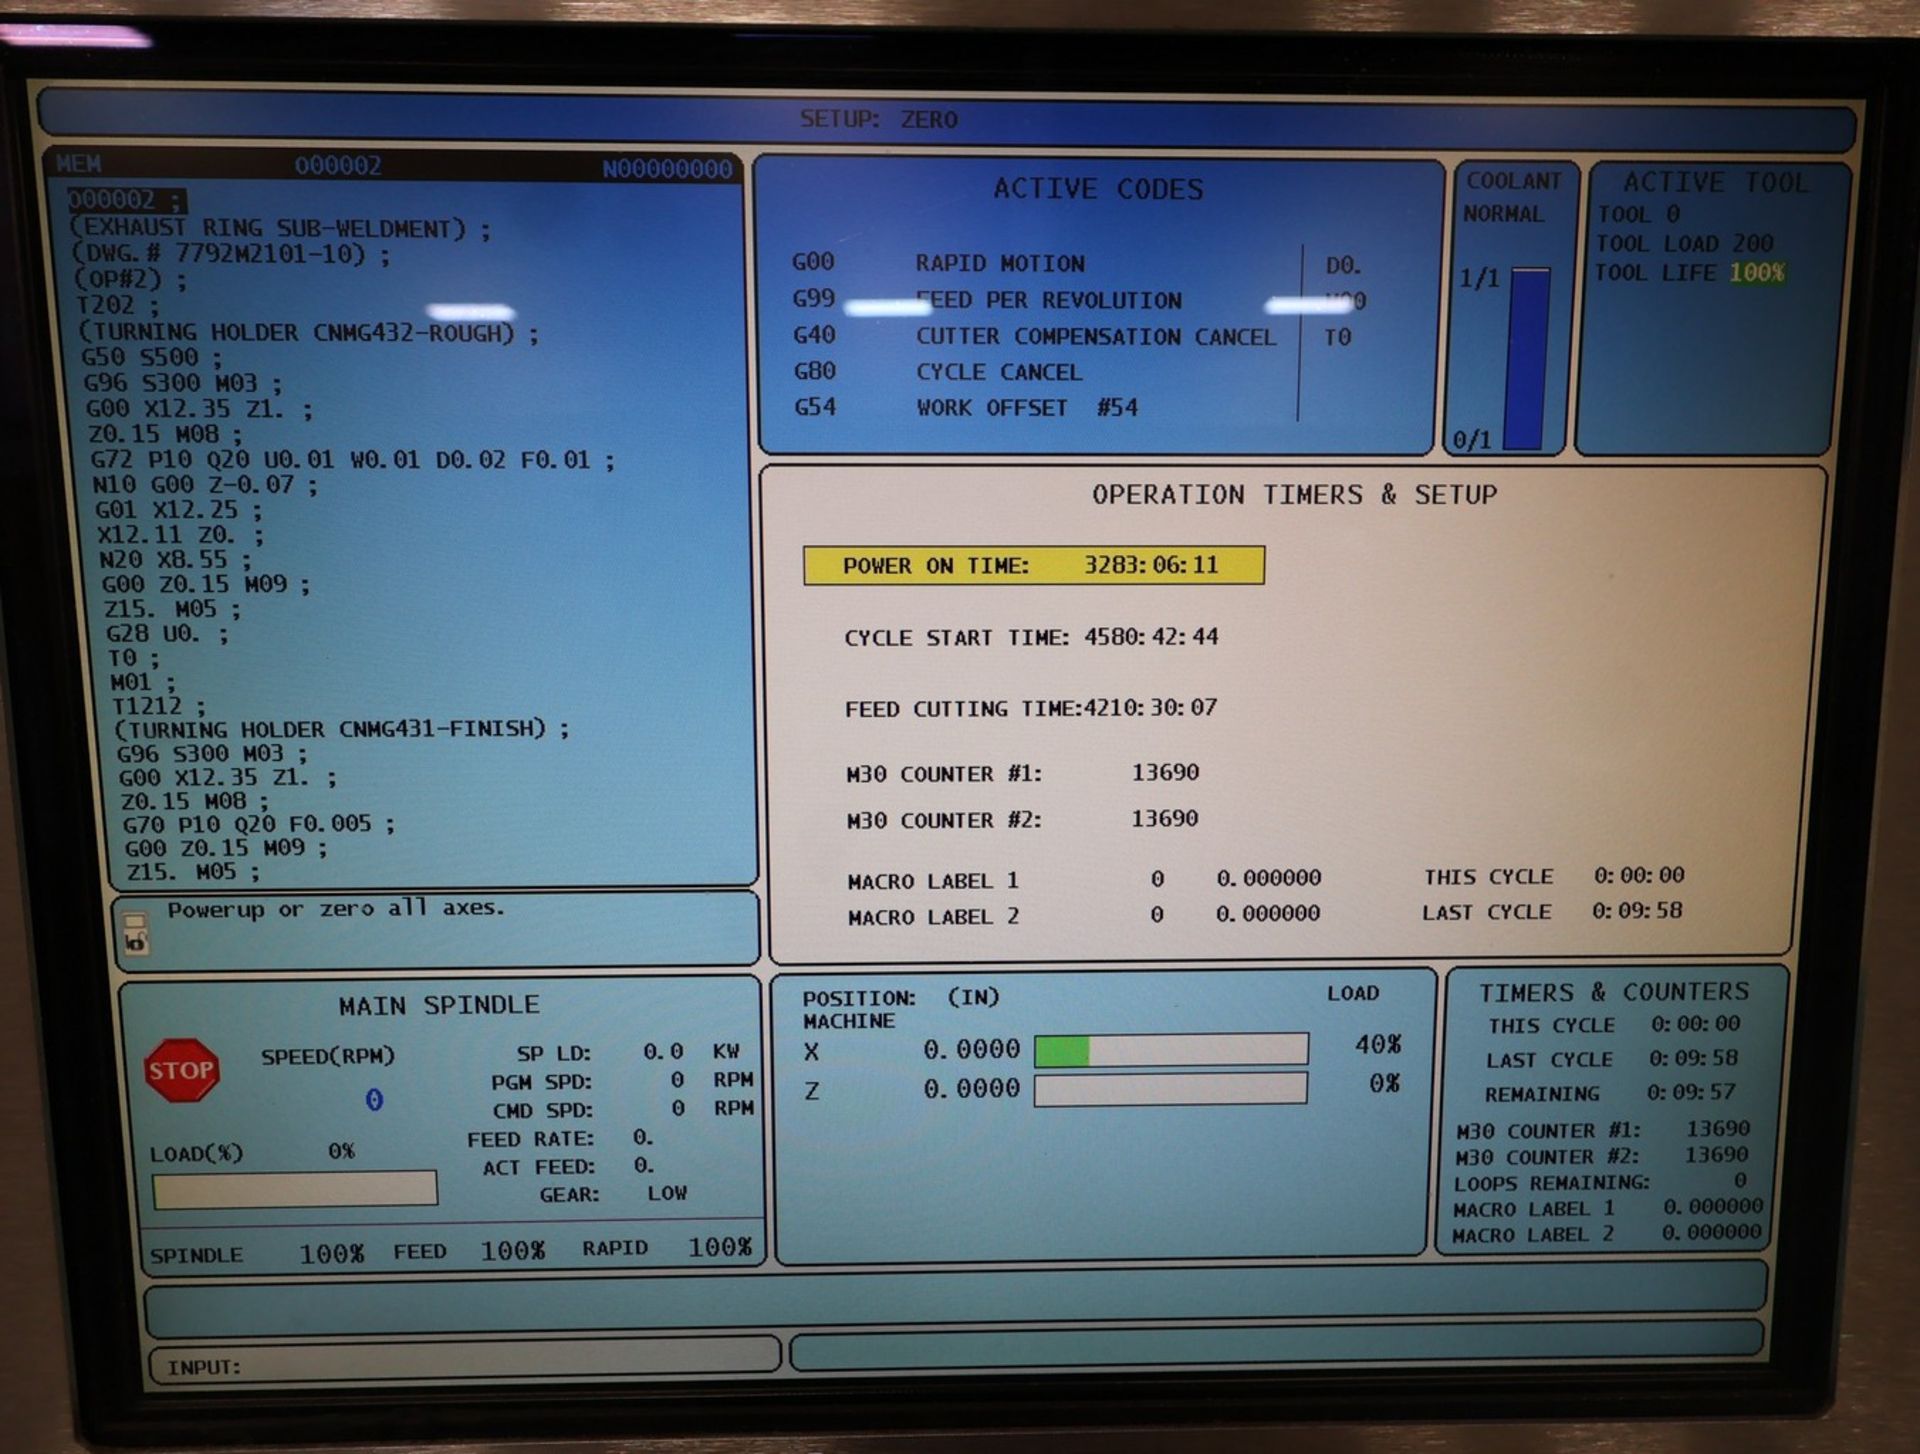Click the spindle LOAD(%) bar
The image size is (1920, 1454).
[x=295, y=1190]
